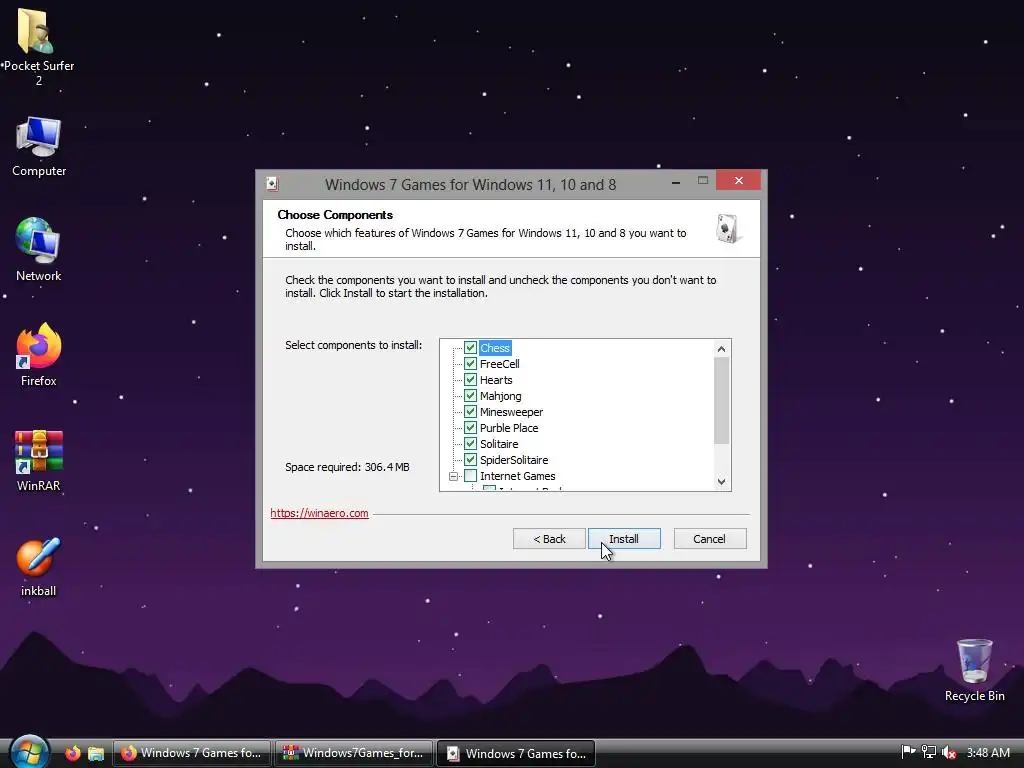
Task: Select the Computer desktop icon
Action: 39,146
